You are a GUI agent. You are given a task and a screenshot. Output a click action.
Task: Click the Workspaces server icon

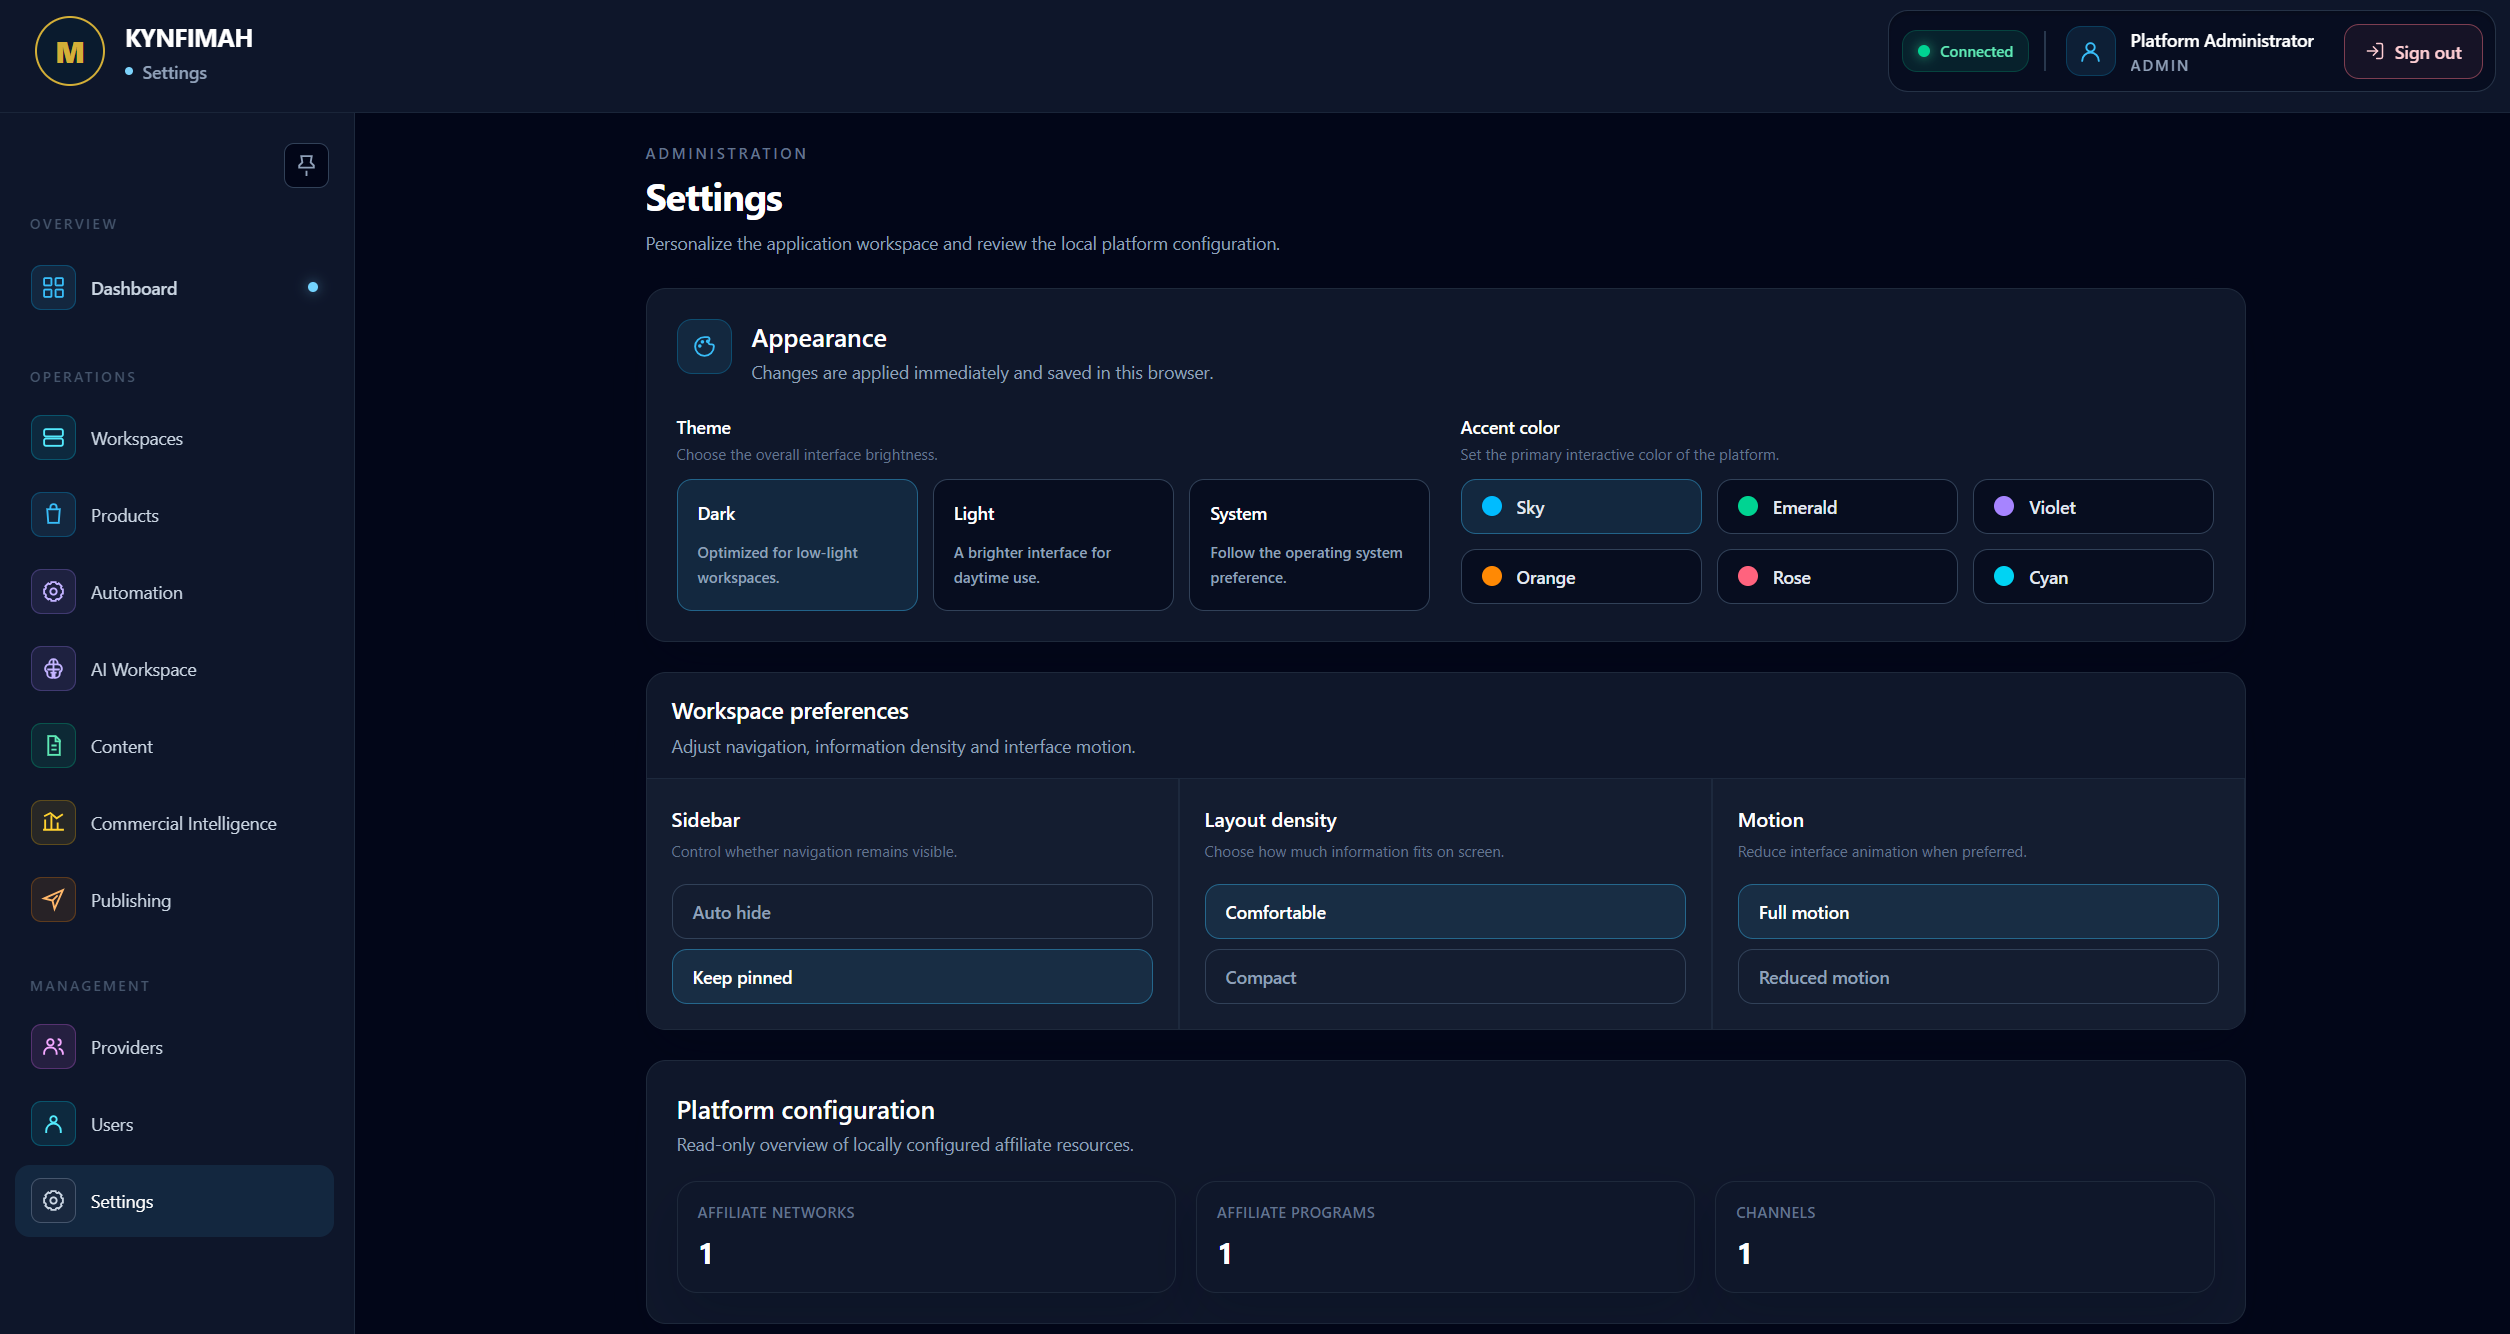[53, 438]
